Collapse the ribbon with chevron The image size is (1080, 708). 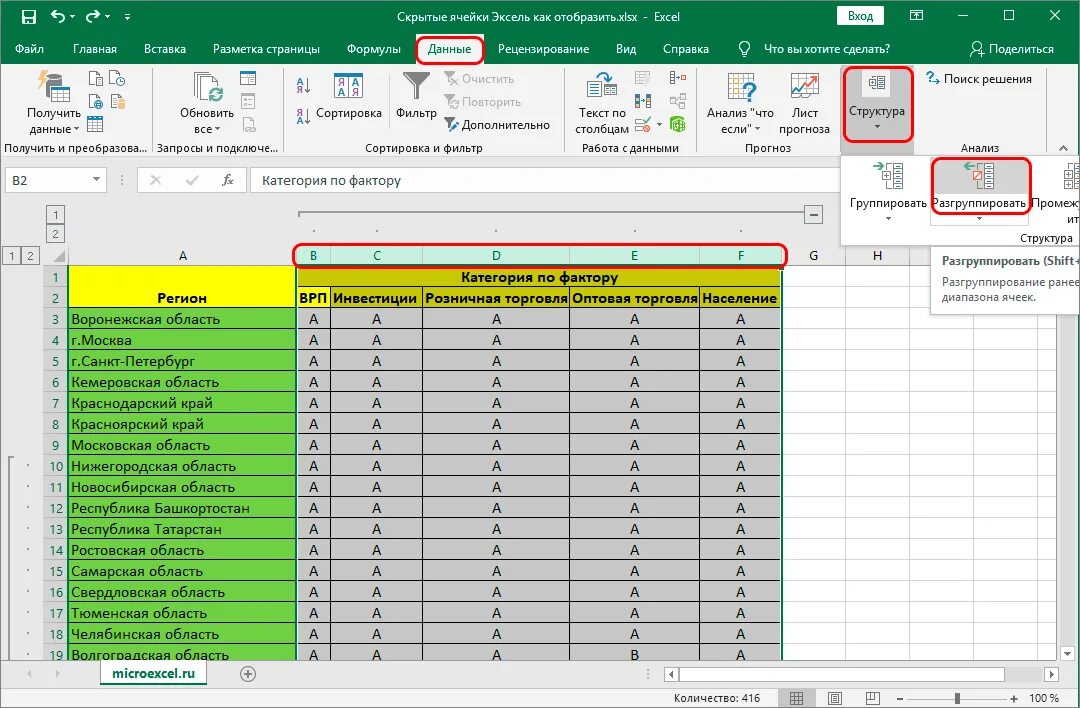point(1063,148)
